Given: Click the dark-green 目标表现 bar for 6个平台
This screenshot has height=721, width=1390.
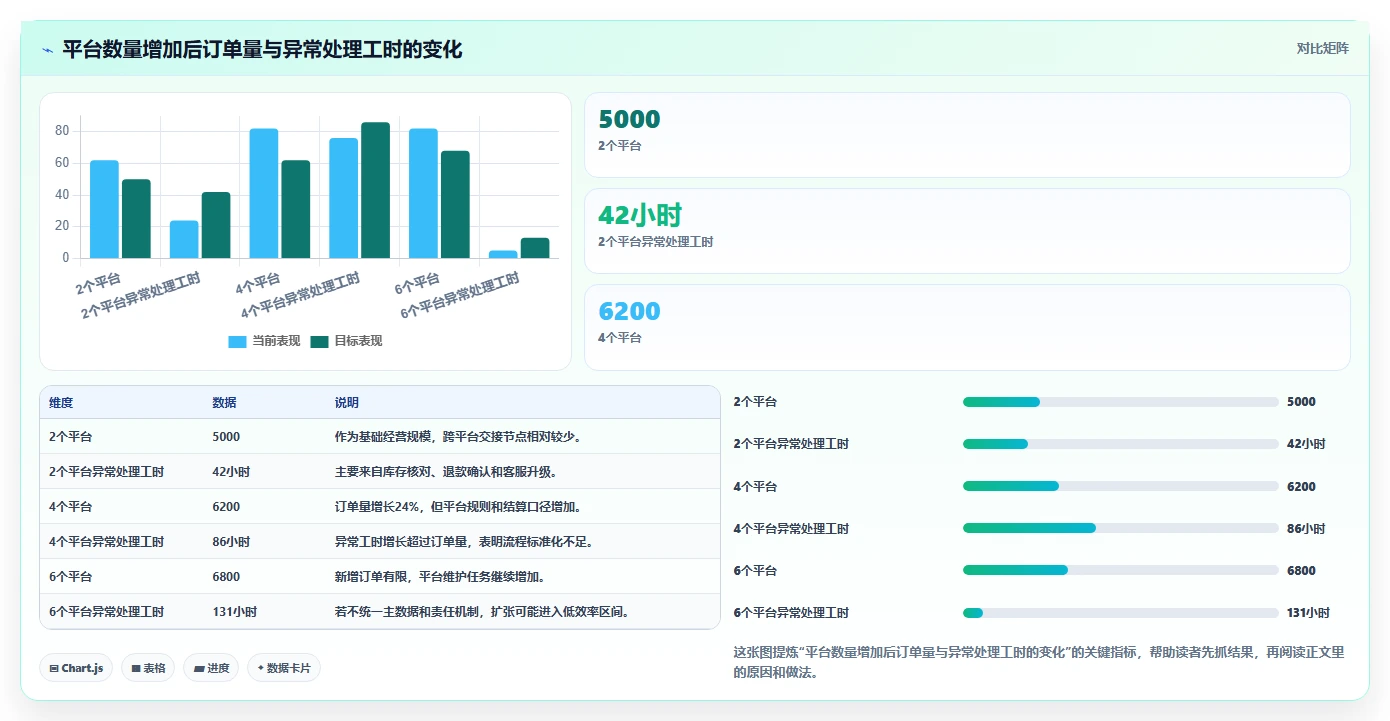Looking at the screenshot, I should pyautogui.click(x=455, y=204).
